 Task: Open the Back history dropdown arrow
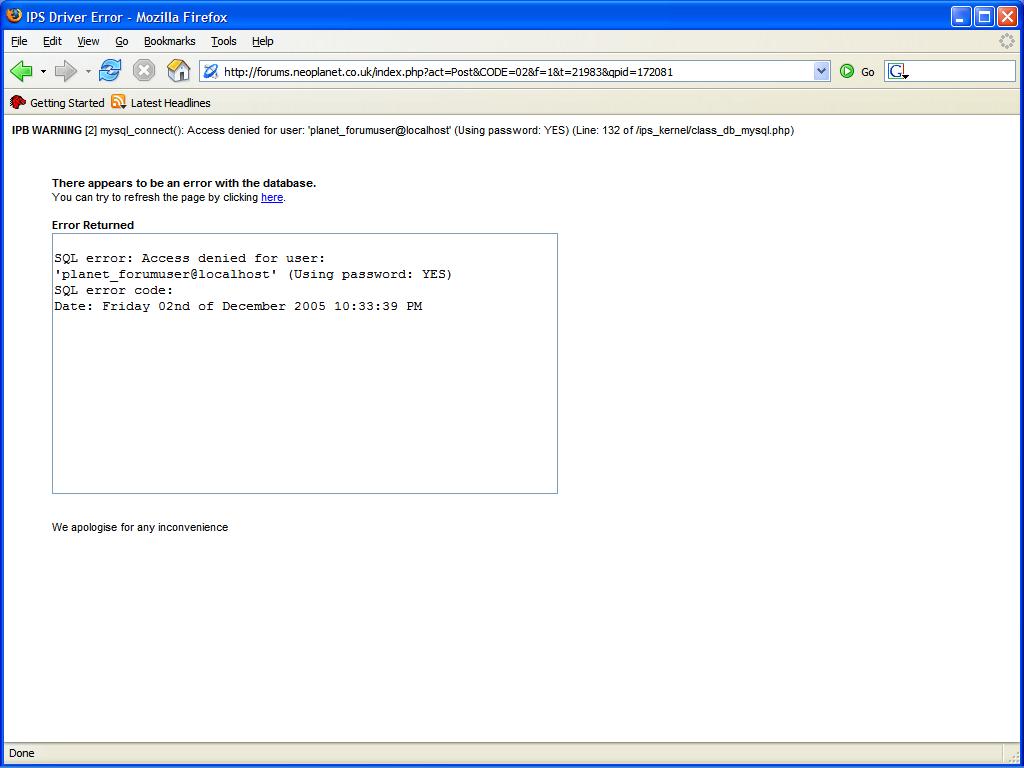click(43, 71)
